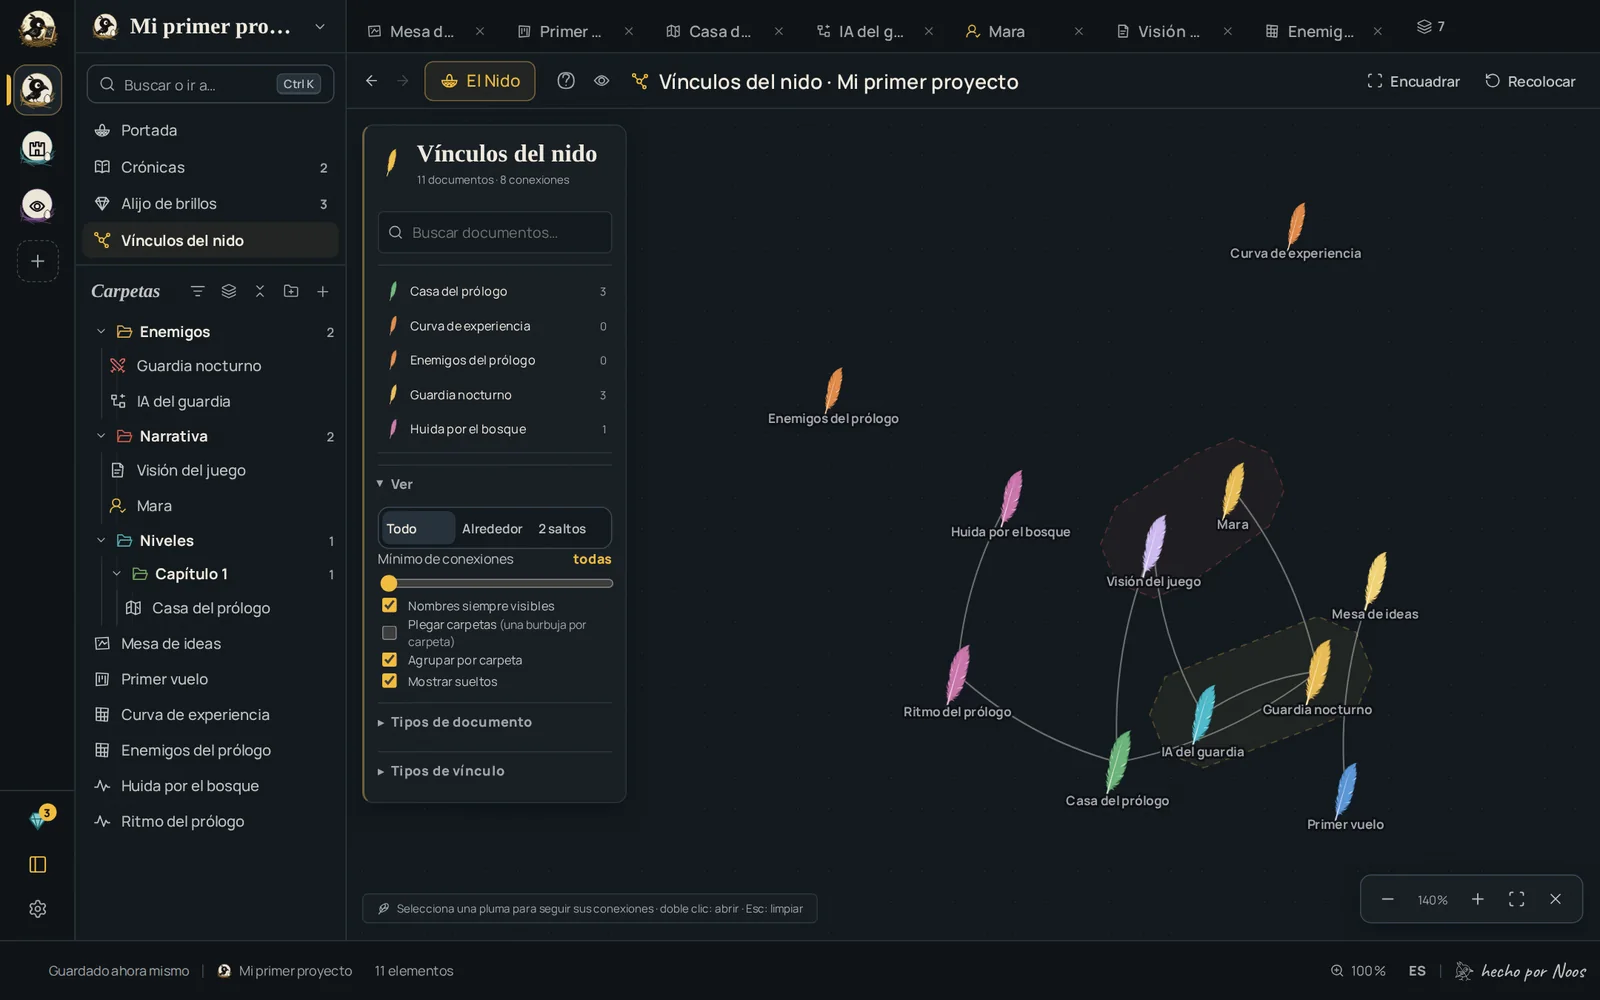Collapse the Capítulo 1 folder
This screenshot has width=1600, height=1000.
[116, 574]
